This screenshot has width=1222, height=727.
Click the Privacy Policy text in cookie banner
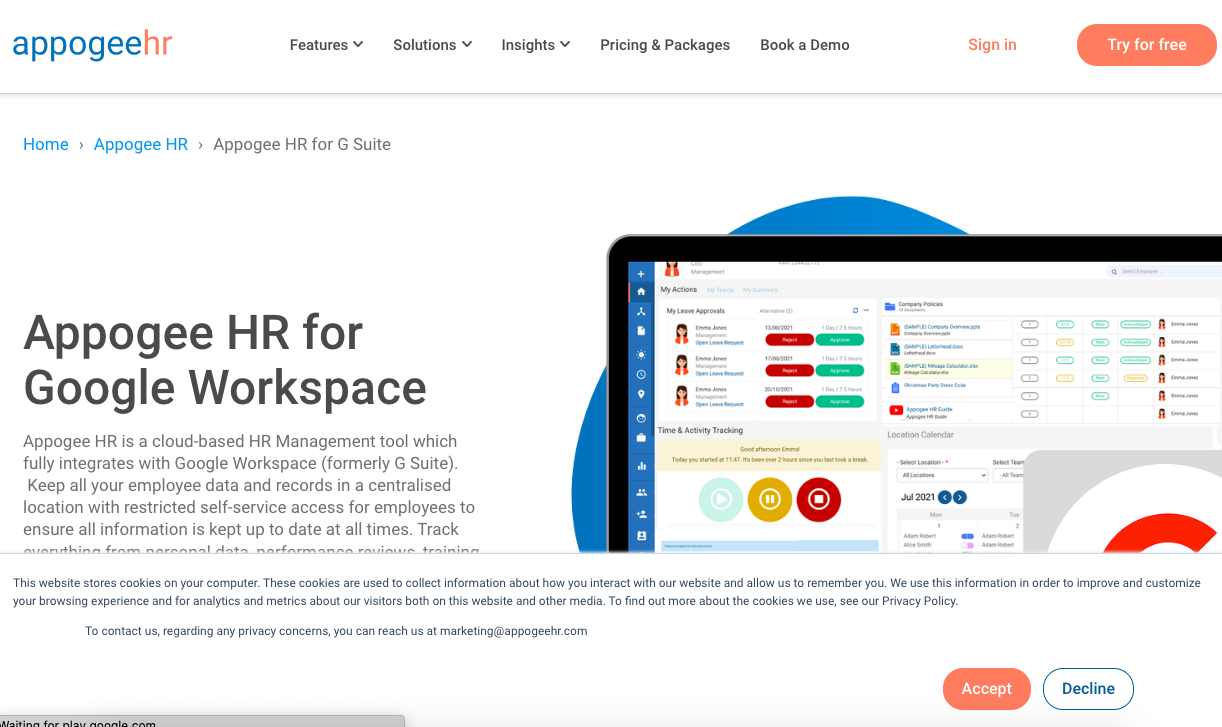click(918, 601)
